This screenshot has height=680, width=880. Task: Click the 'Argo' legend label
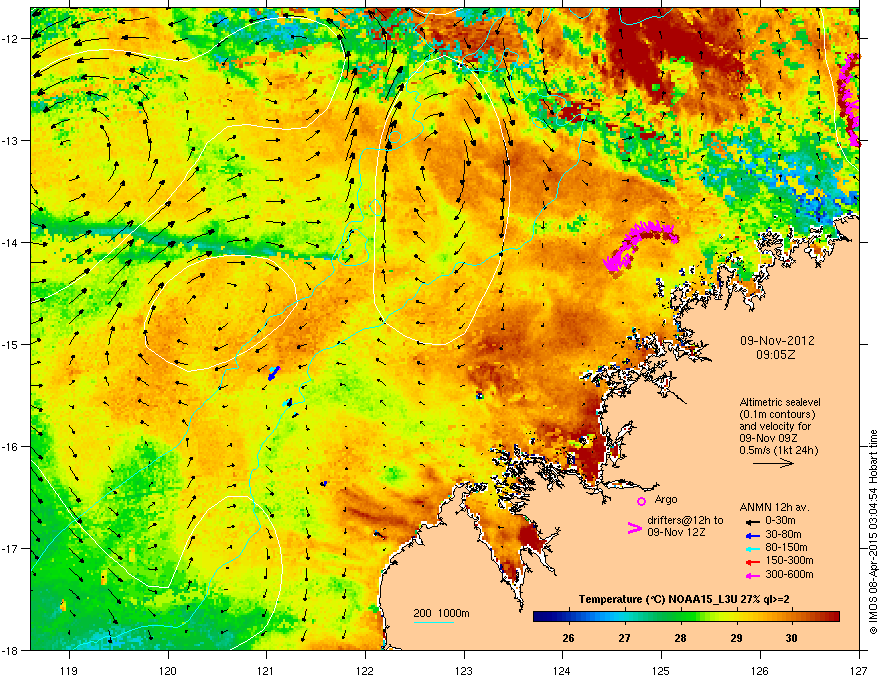pyautogui.click(x=666, y=499)
